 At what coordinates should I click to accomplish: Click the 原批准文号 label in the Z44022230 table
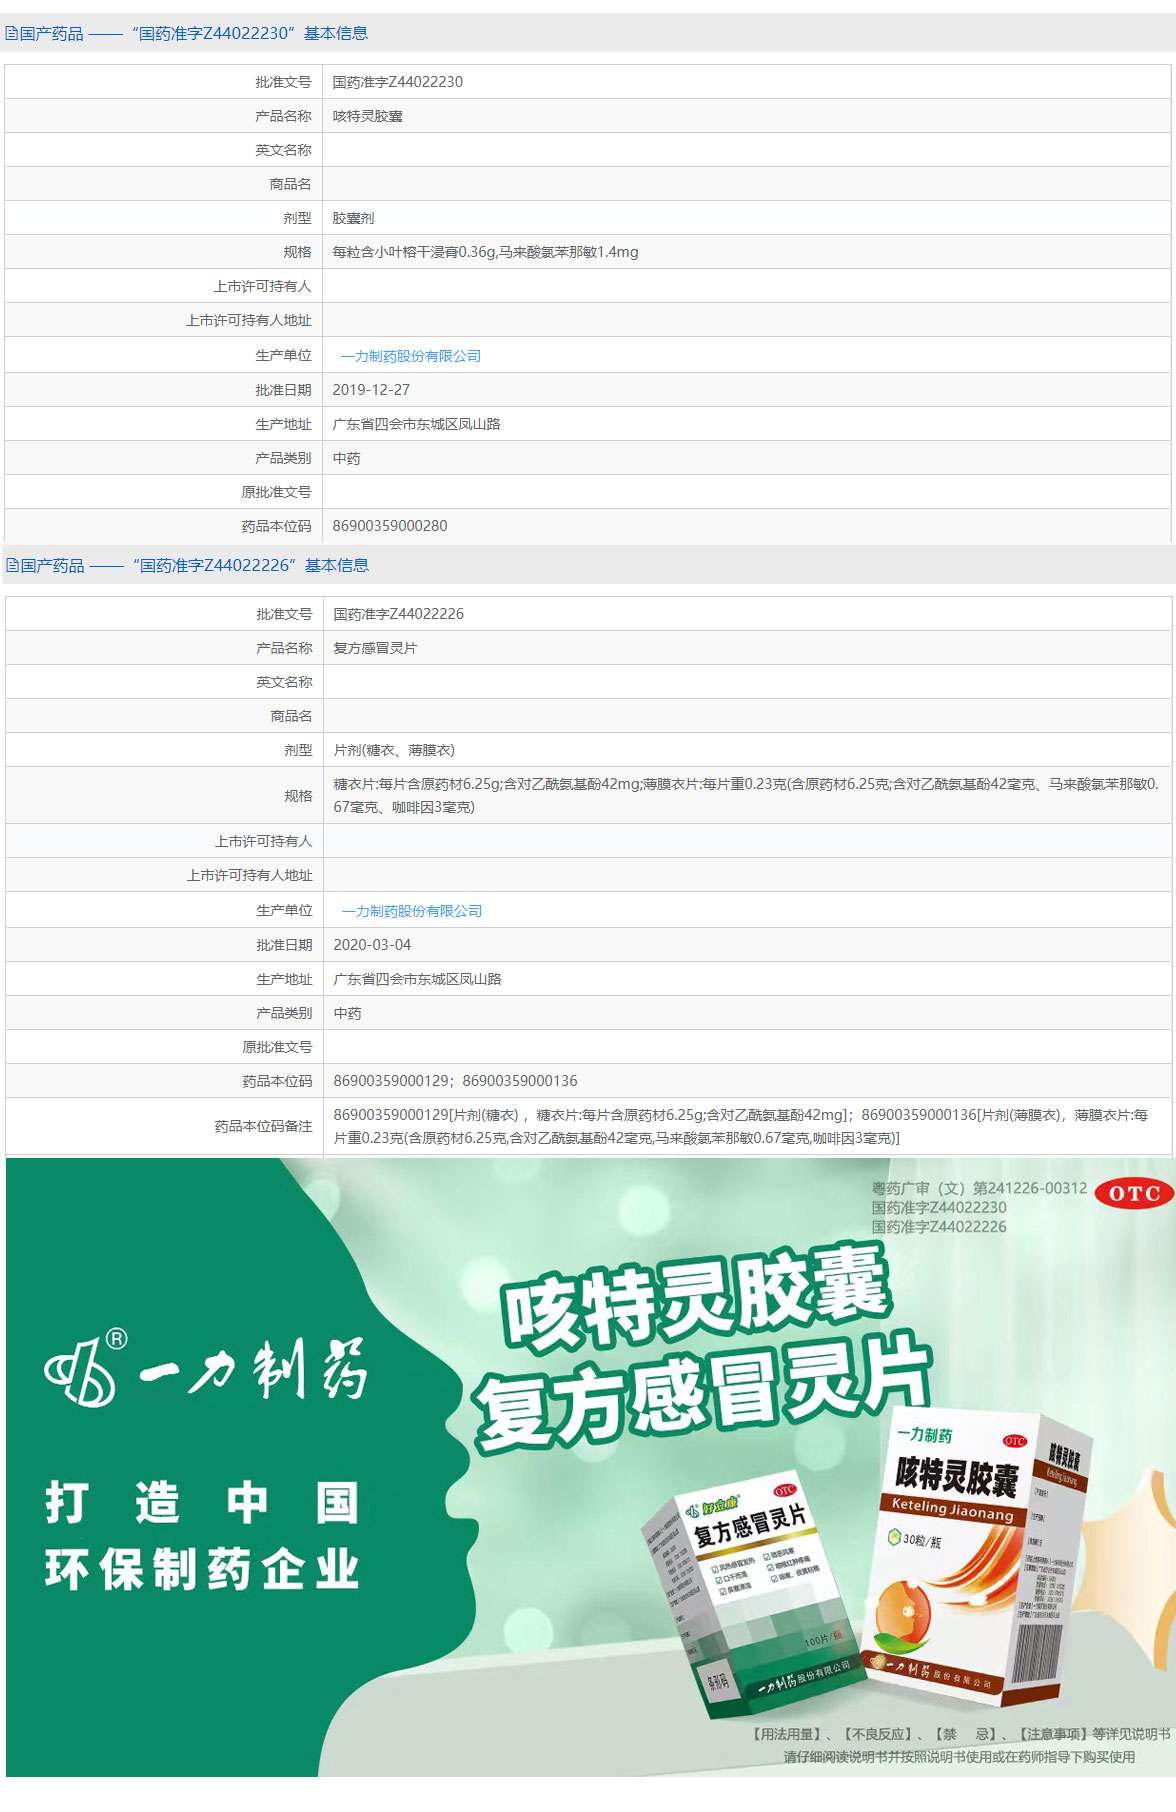pyautogui.click(x=276, y=492)
